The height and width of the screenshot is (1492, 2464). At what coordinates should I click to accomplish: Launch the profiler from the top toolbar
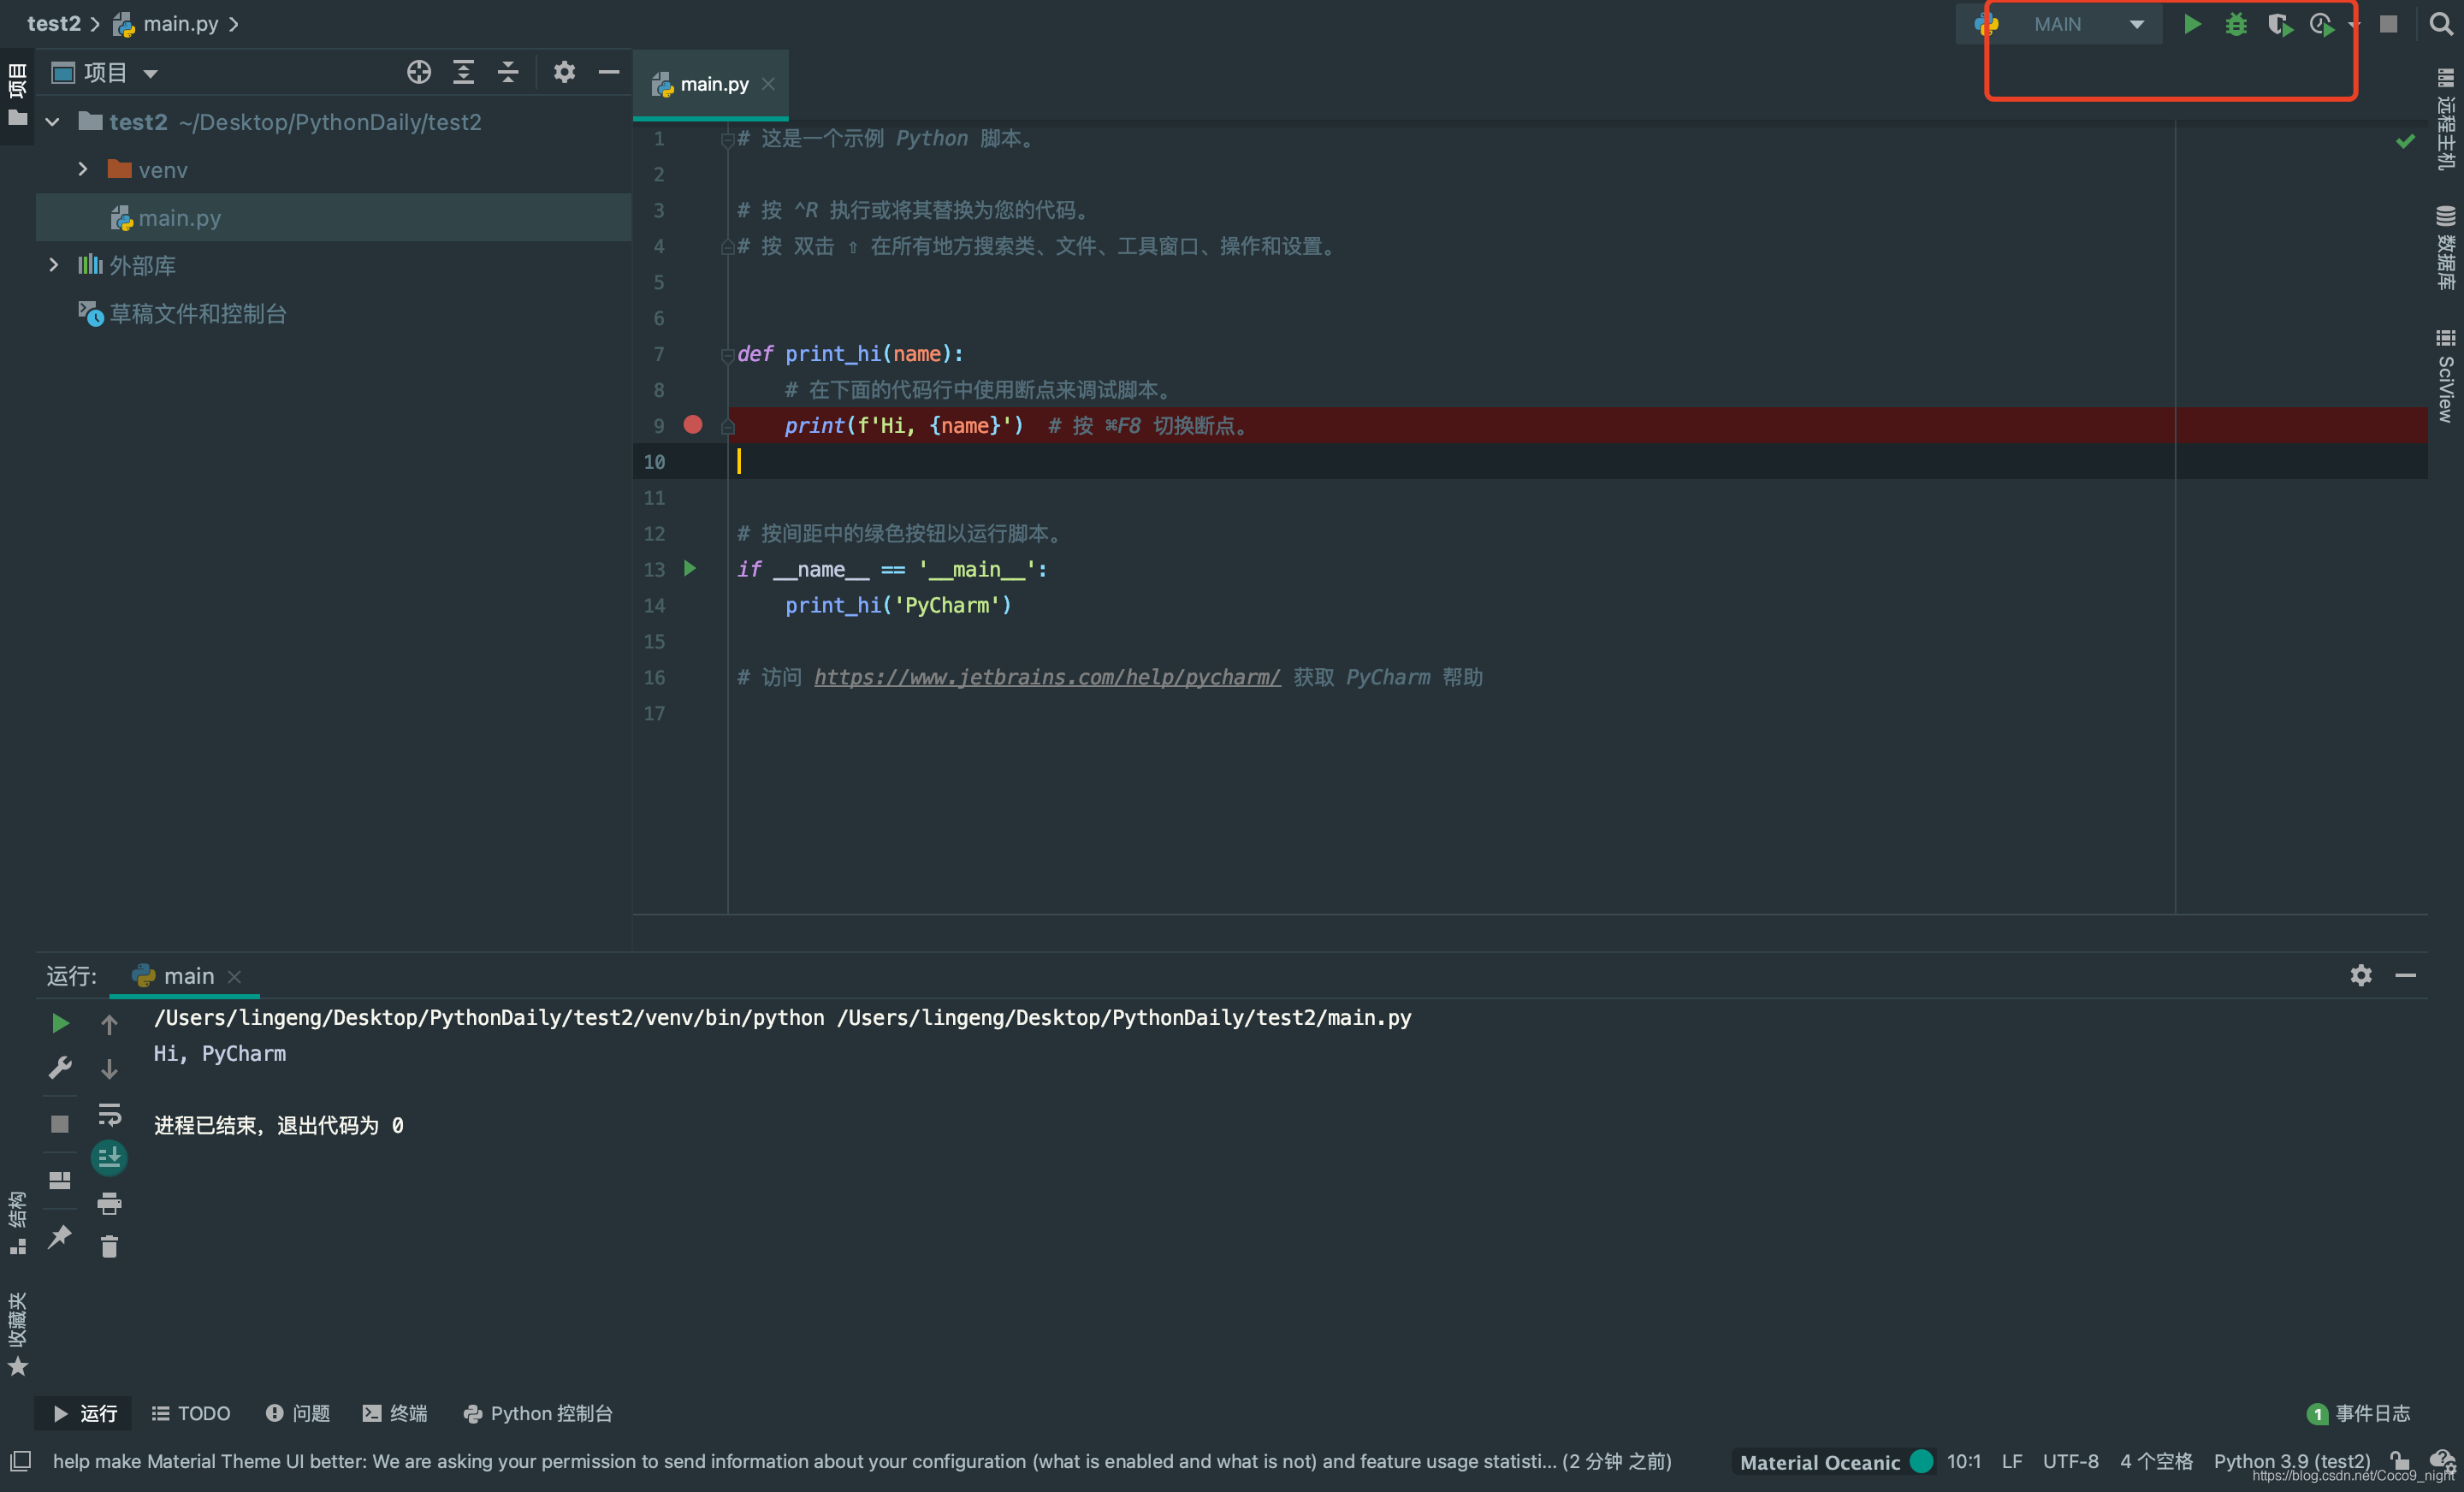pos(2321,24)
